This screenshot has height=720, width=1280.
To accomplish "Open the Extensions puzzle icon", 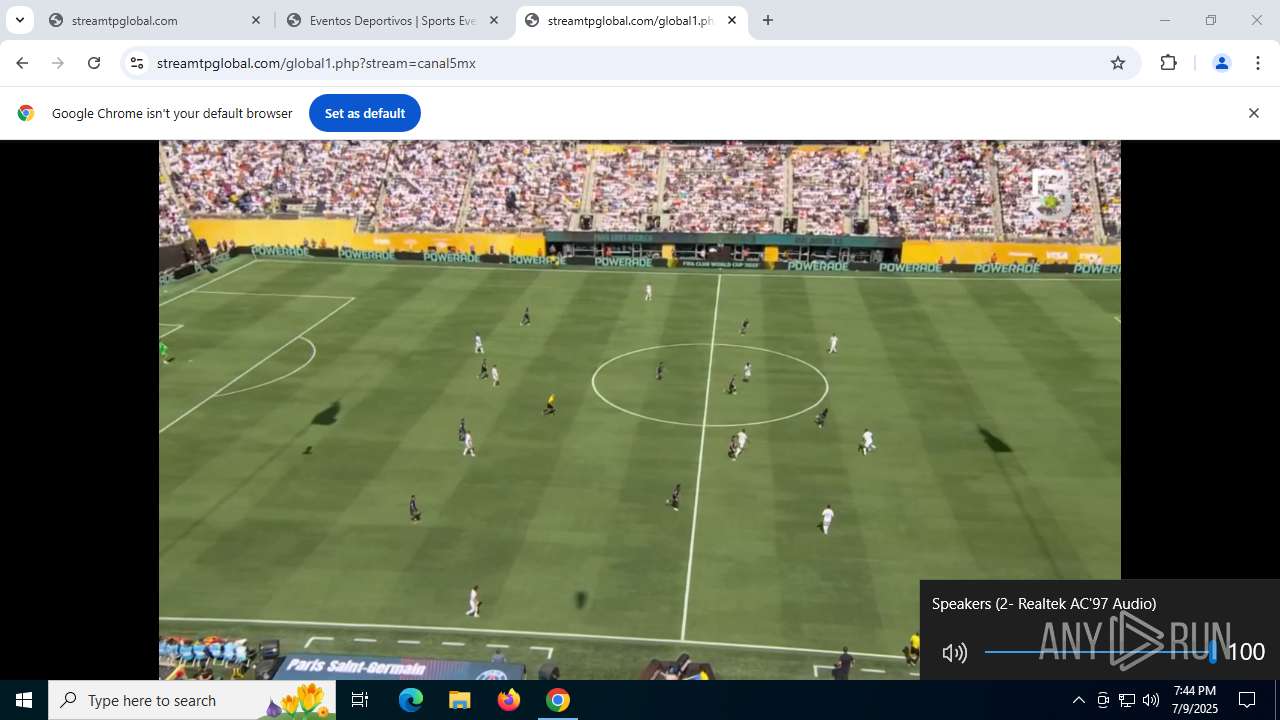I will (x=1168, y=63).
